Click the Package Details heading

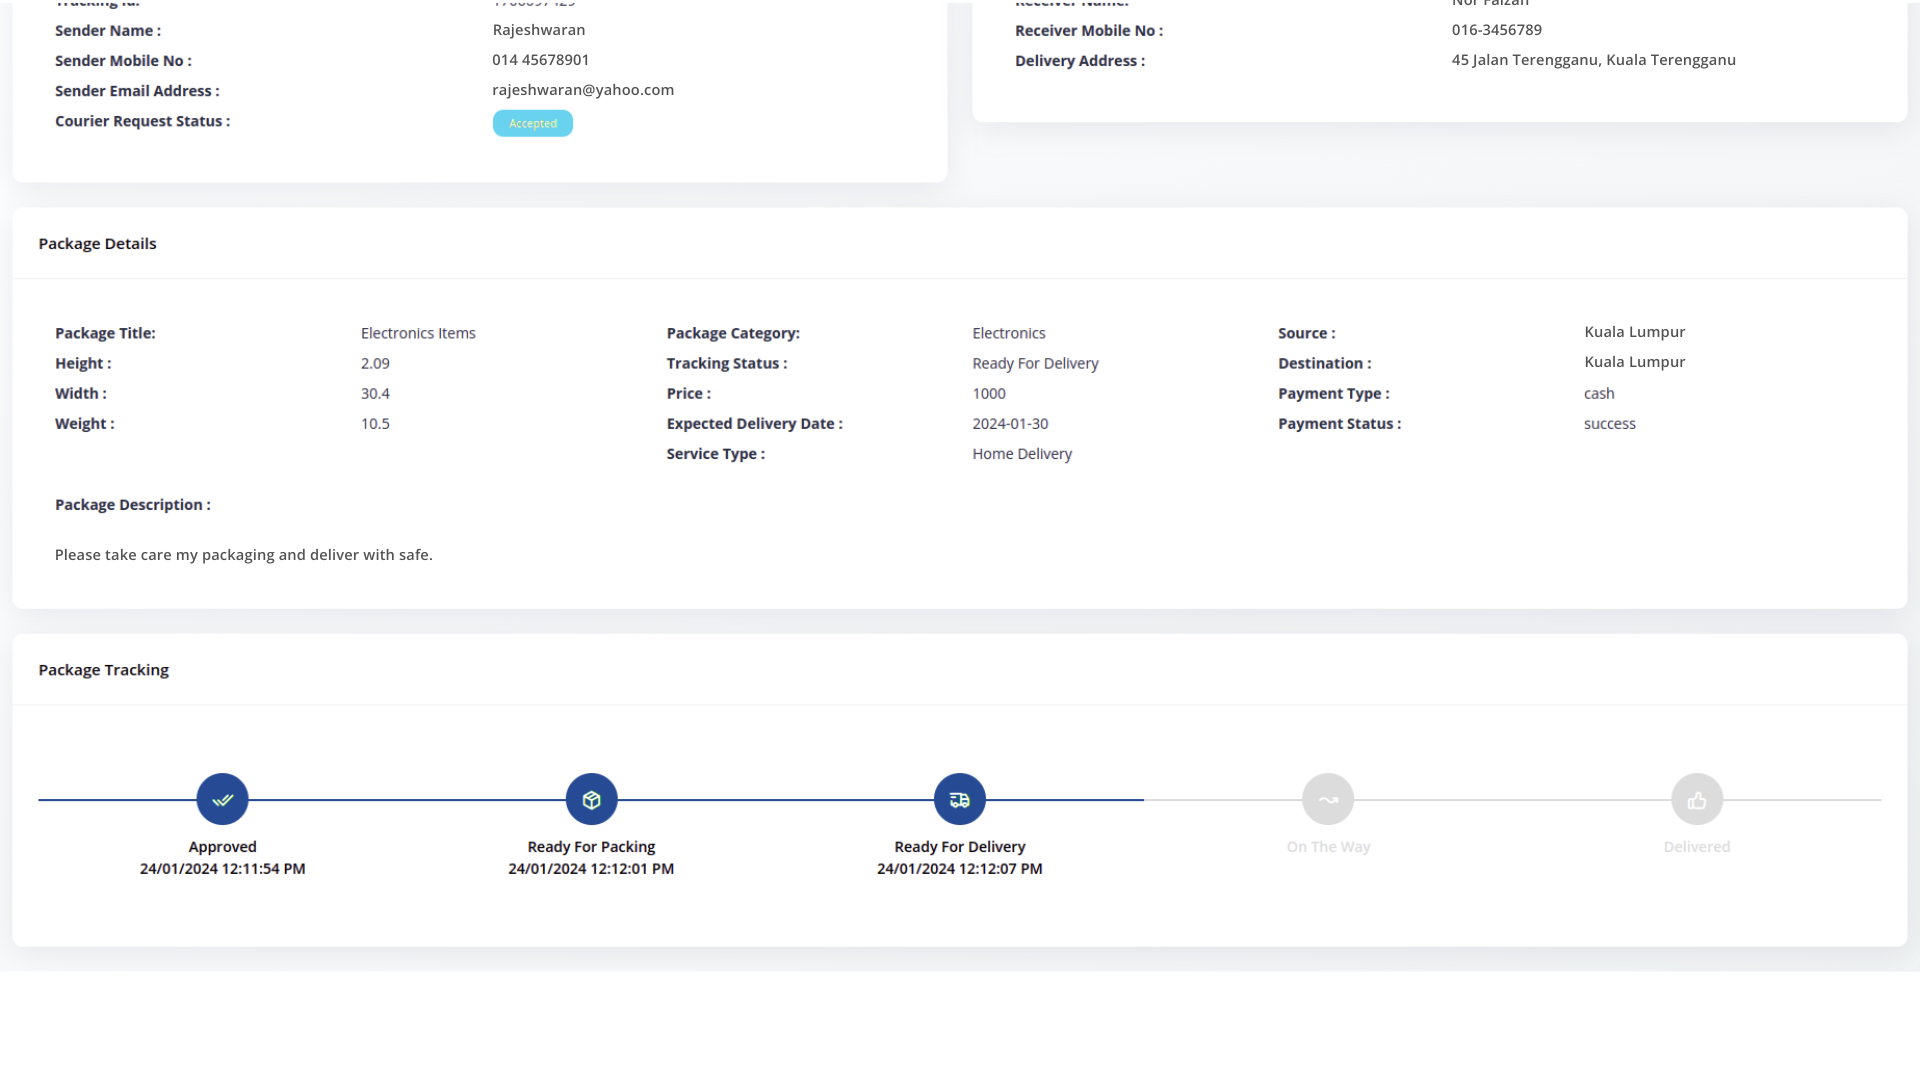pyautogui.click(x=97, y=244)
